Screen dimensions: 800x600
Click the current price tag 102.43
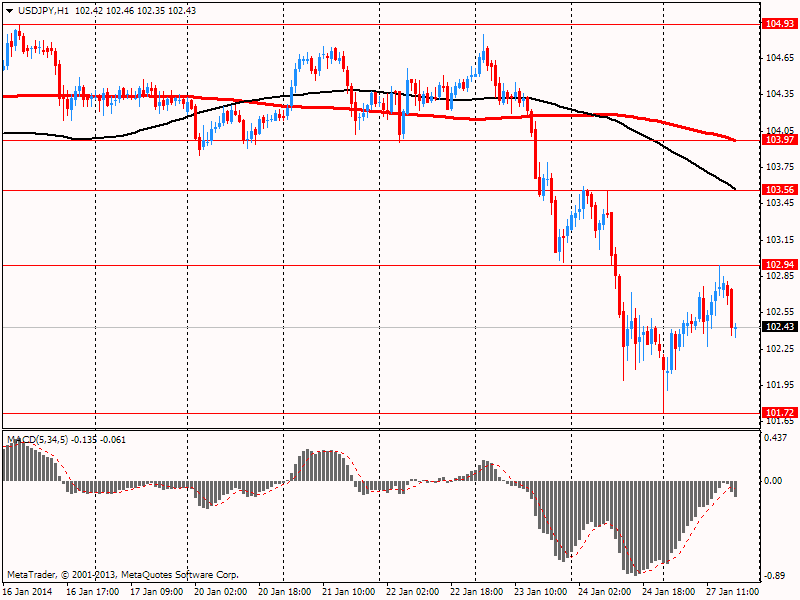(x=780, y=327)
